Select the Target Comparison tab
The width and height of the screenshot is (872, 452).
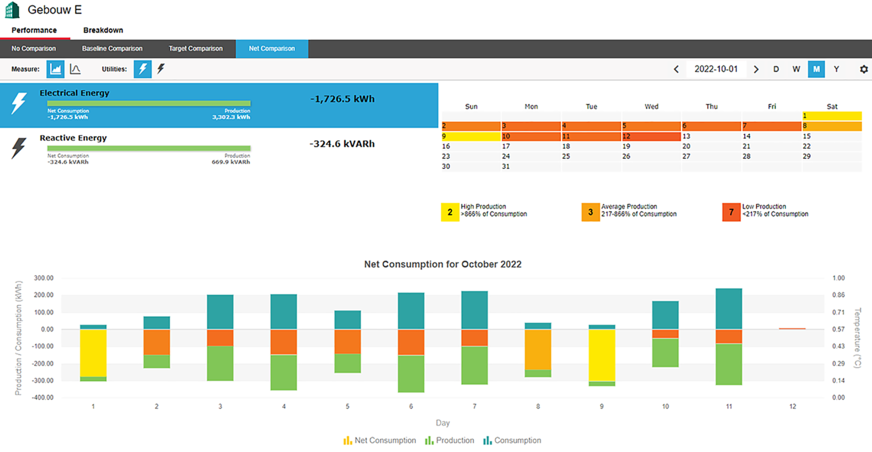[x=195, y=48]
